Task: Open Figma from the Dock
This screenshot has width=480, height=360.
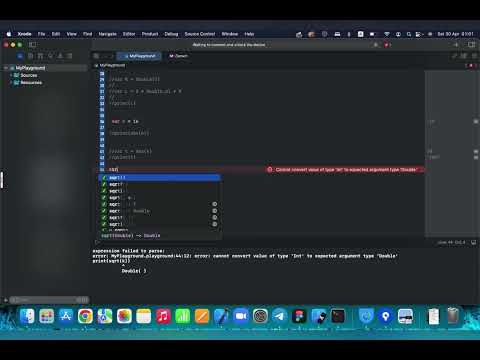Action: click(x=299, y=316)
